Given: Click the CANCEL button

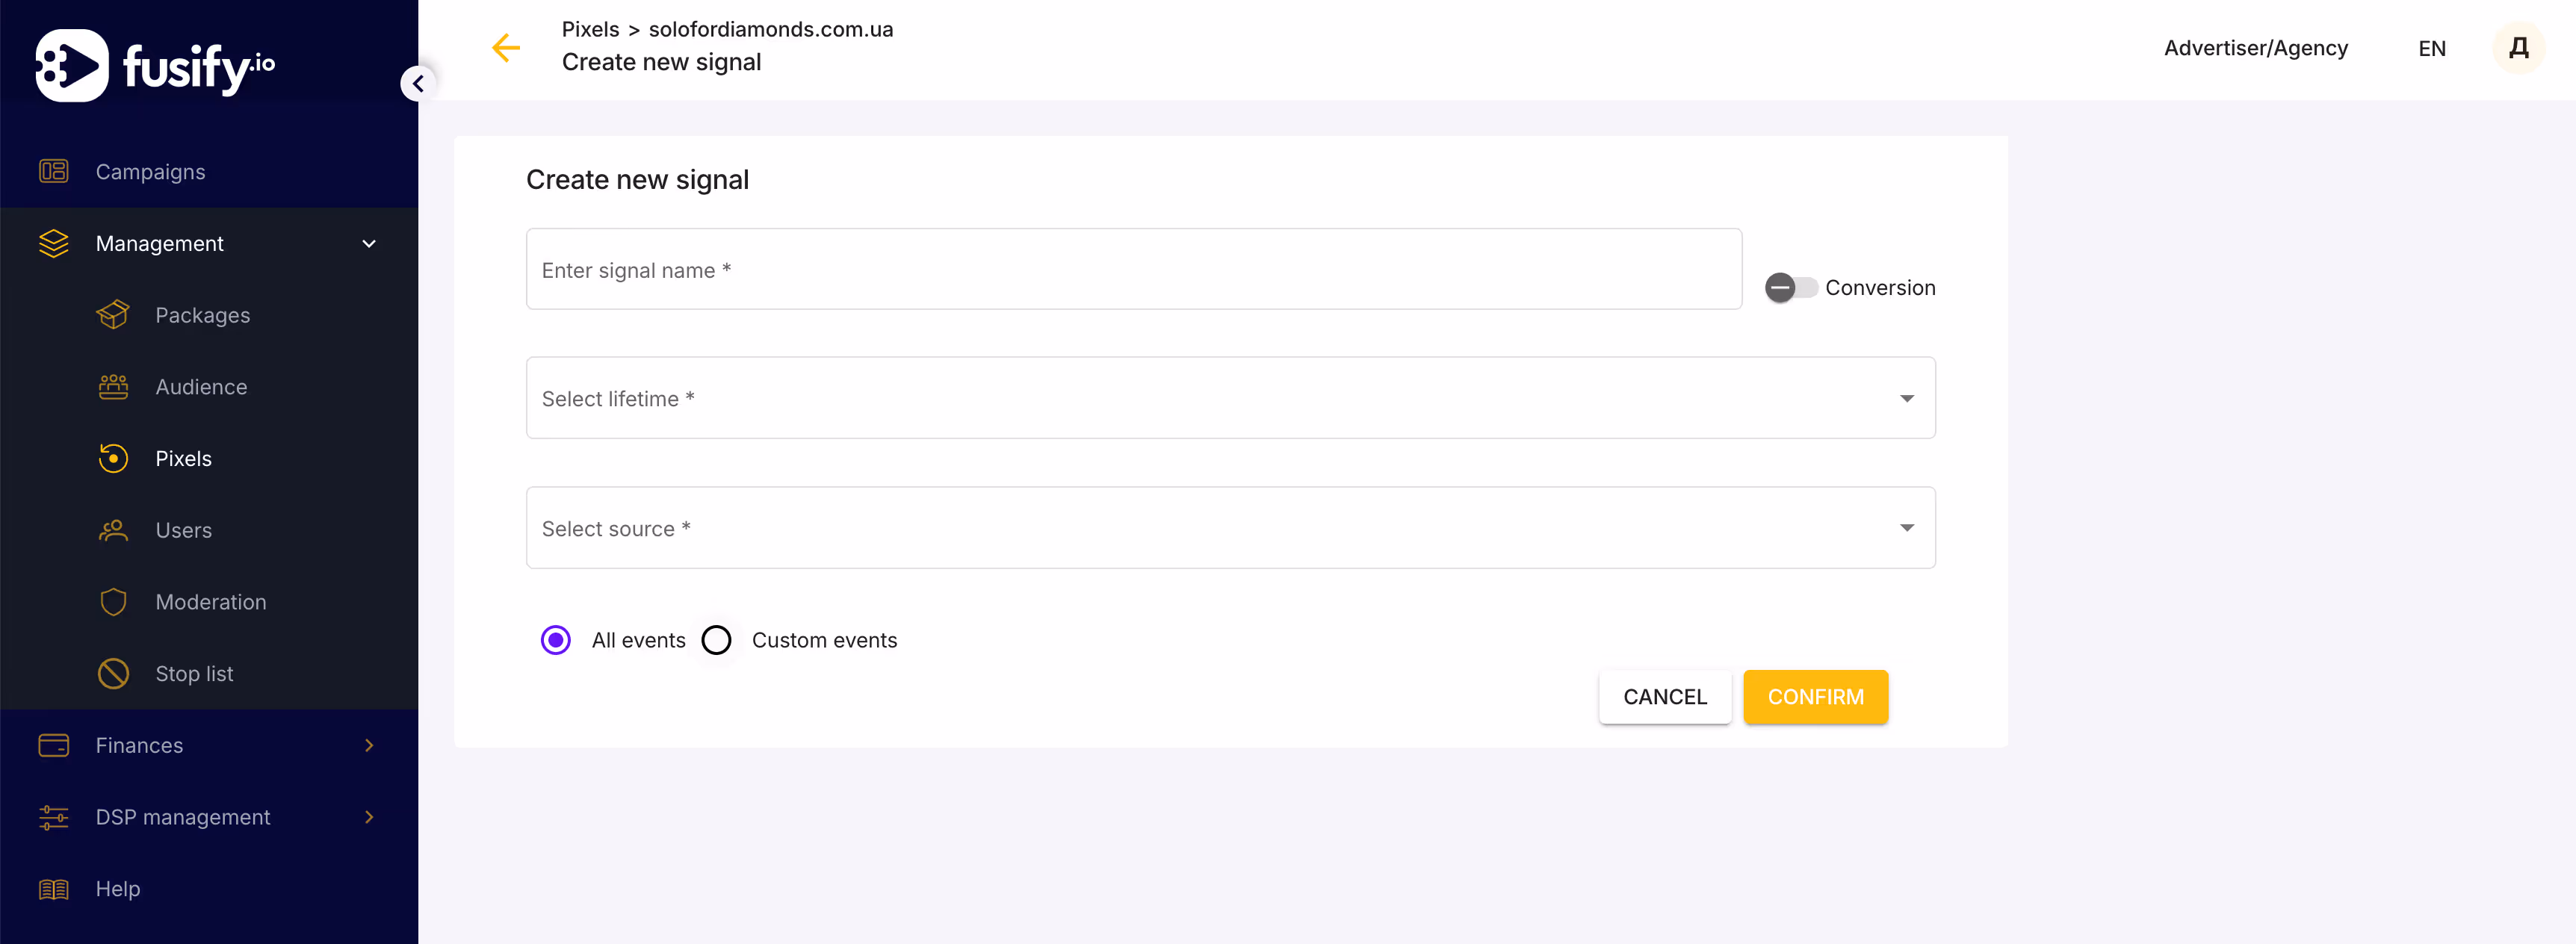Looking at the screenshot, I should 1665,697.
